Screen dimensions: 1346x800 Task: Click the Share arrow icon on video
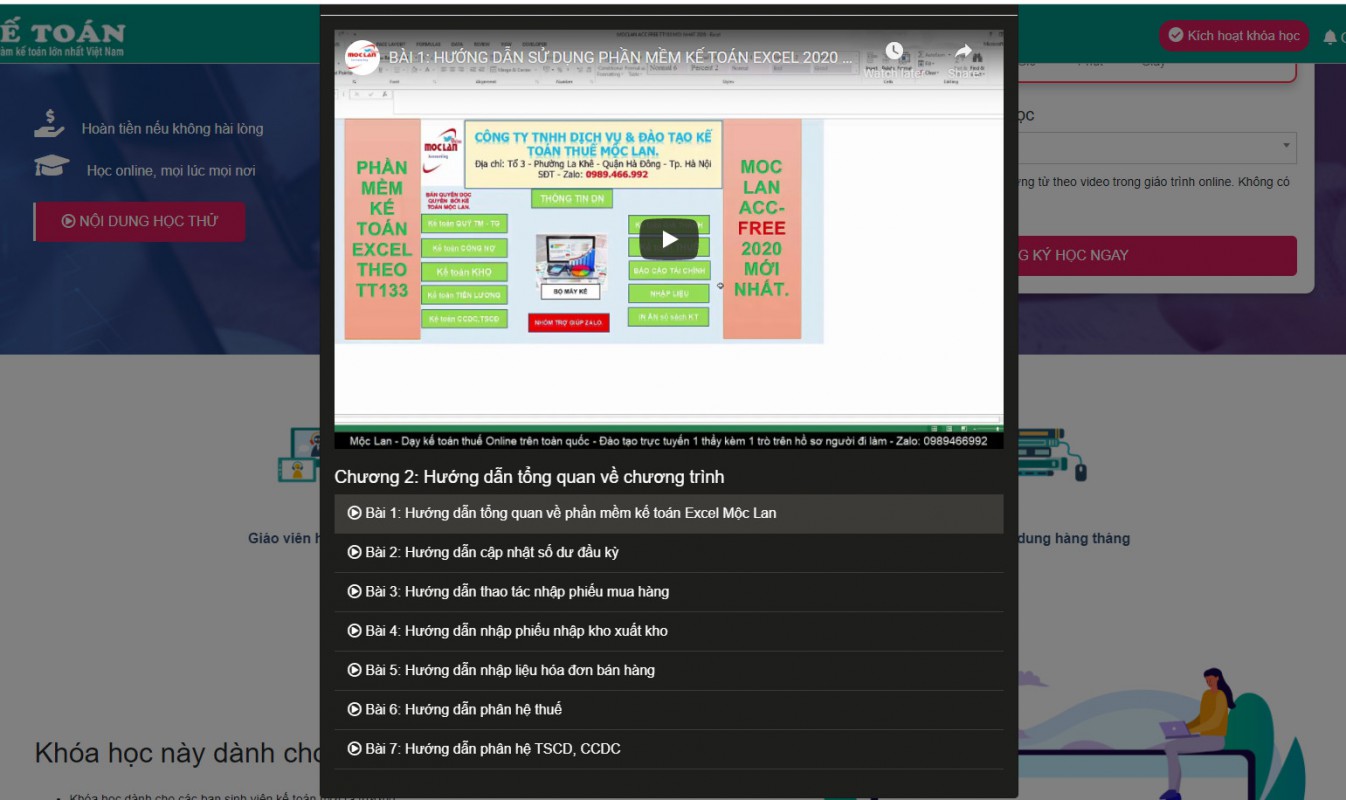[963, 52]
